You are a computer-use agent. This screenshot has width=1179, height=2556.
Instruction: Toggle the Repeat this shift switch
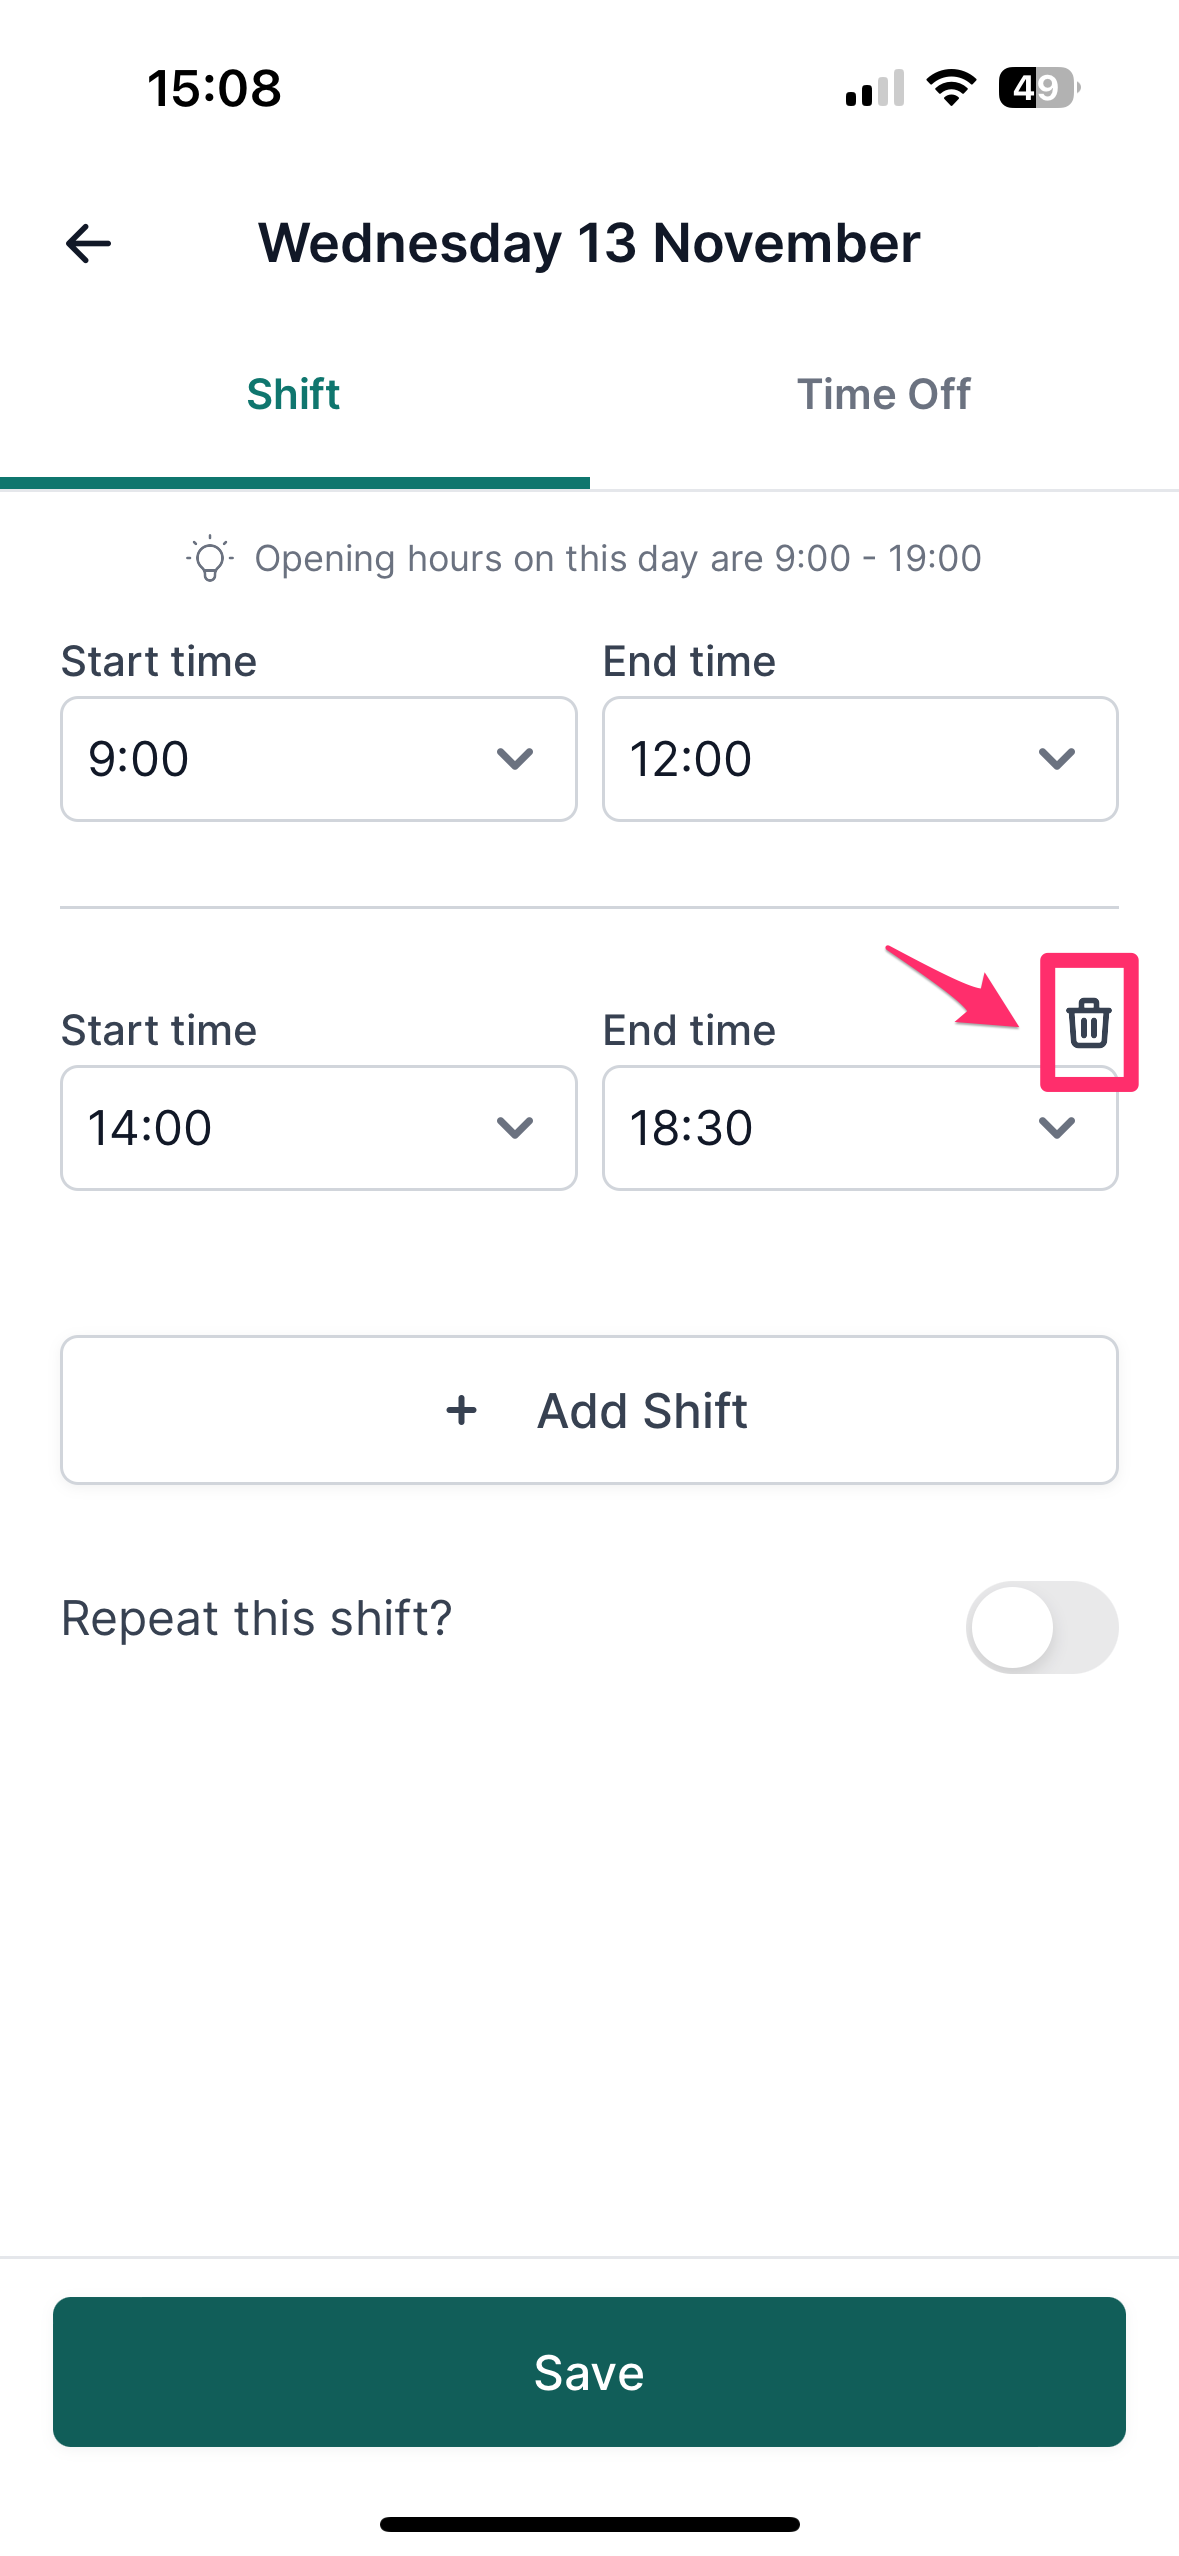pos(1042,1627)
